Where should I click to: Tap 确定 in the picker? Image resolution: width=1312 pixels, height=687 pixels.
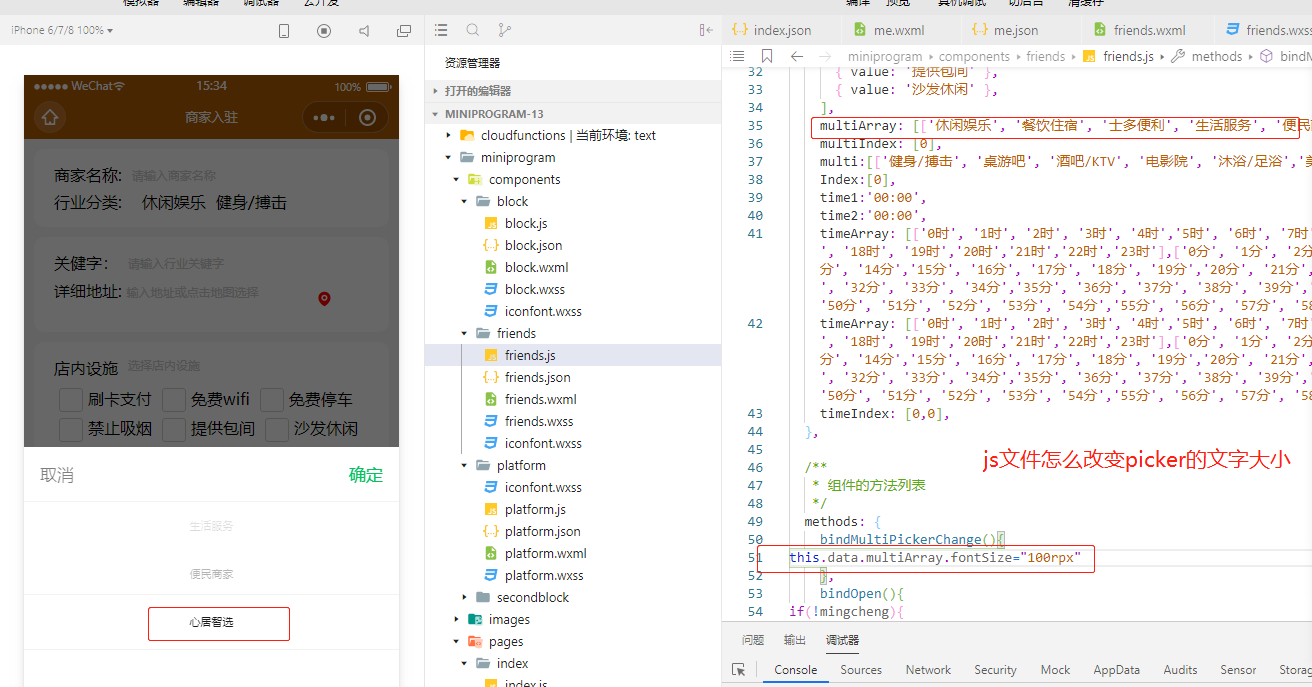pos(366,475)
